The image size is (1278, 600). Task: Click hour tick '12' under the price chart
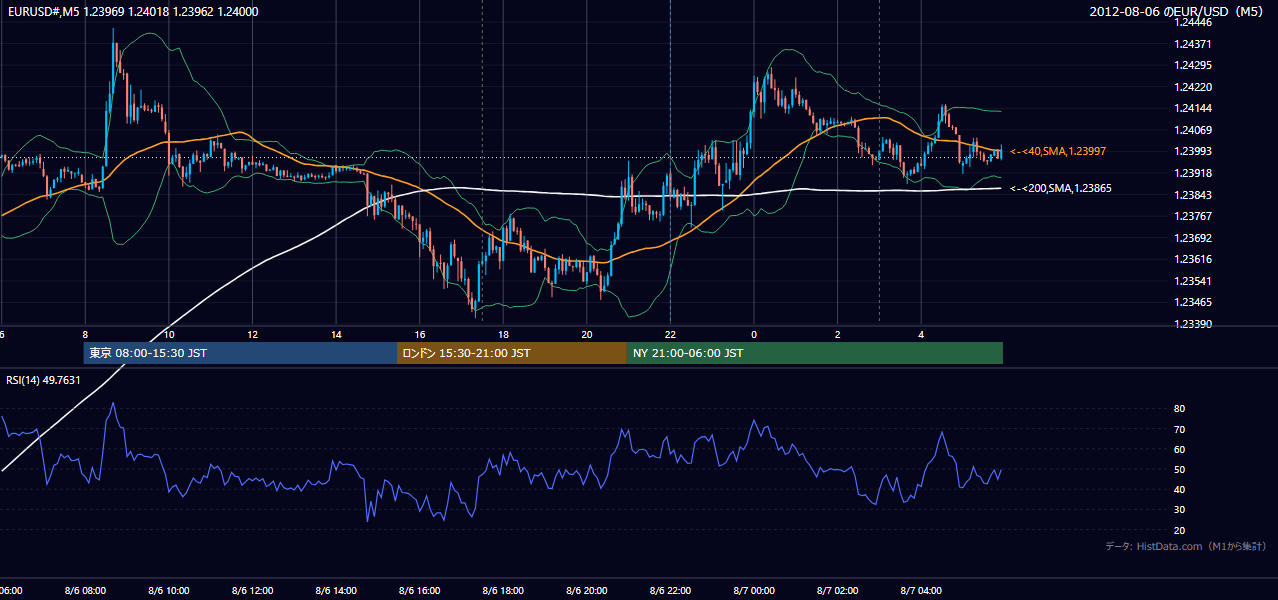pos(252,335)
